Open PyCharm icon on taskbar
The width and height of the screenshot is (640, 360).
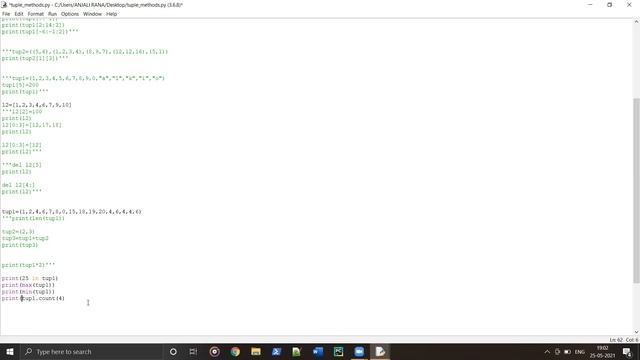coord(338,351)
